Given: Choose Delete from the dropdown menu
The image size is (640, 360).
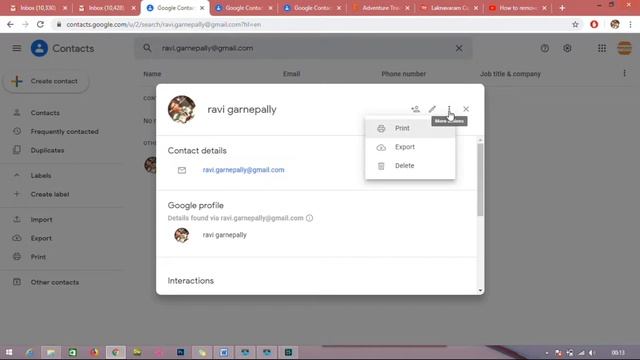Looking at the screenshot, I should point(410,166).
